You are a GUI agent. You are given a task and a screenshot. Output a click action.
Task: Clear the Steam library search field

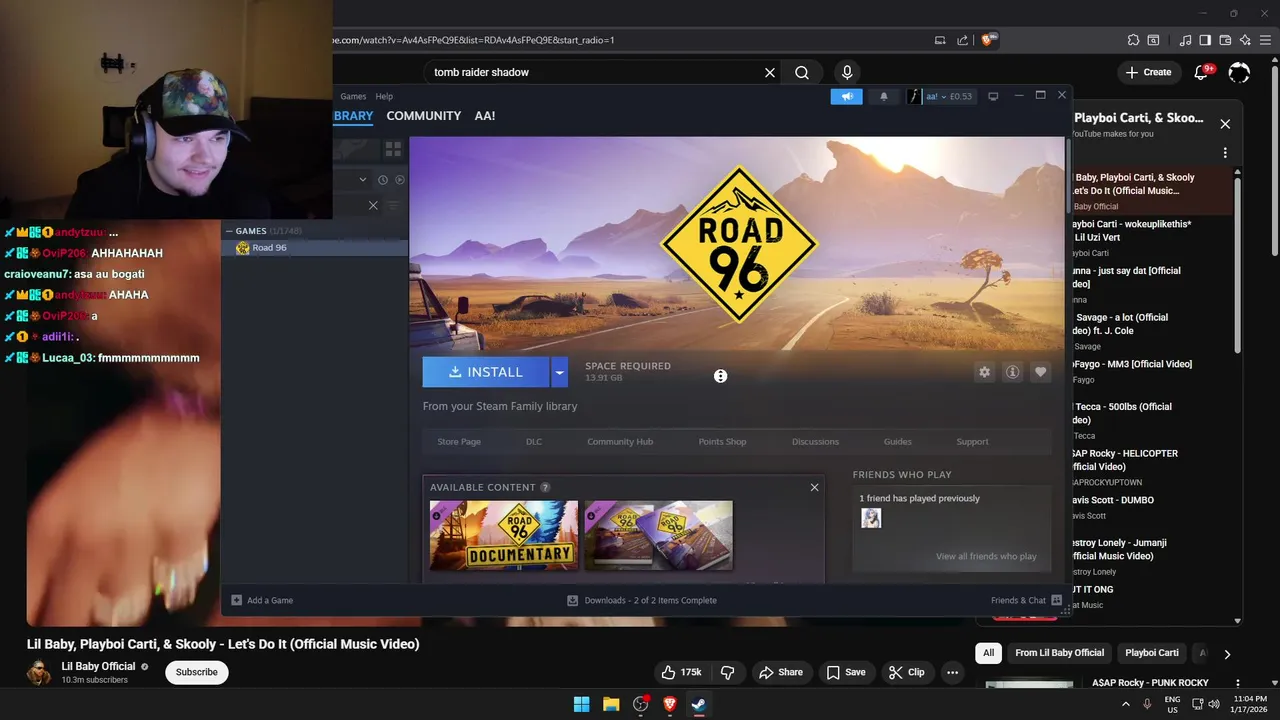373,205
